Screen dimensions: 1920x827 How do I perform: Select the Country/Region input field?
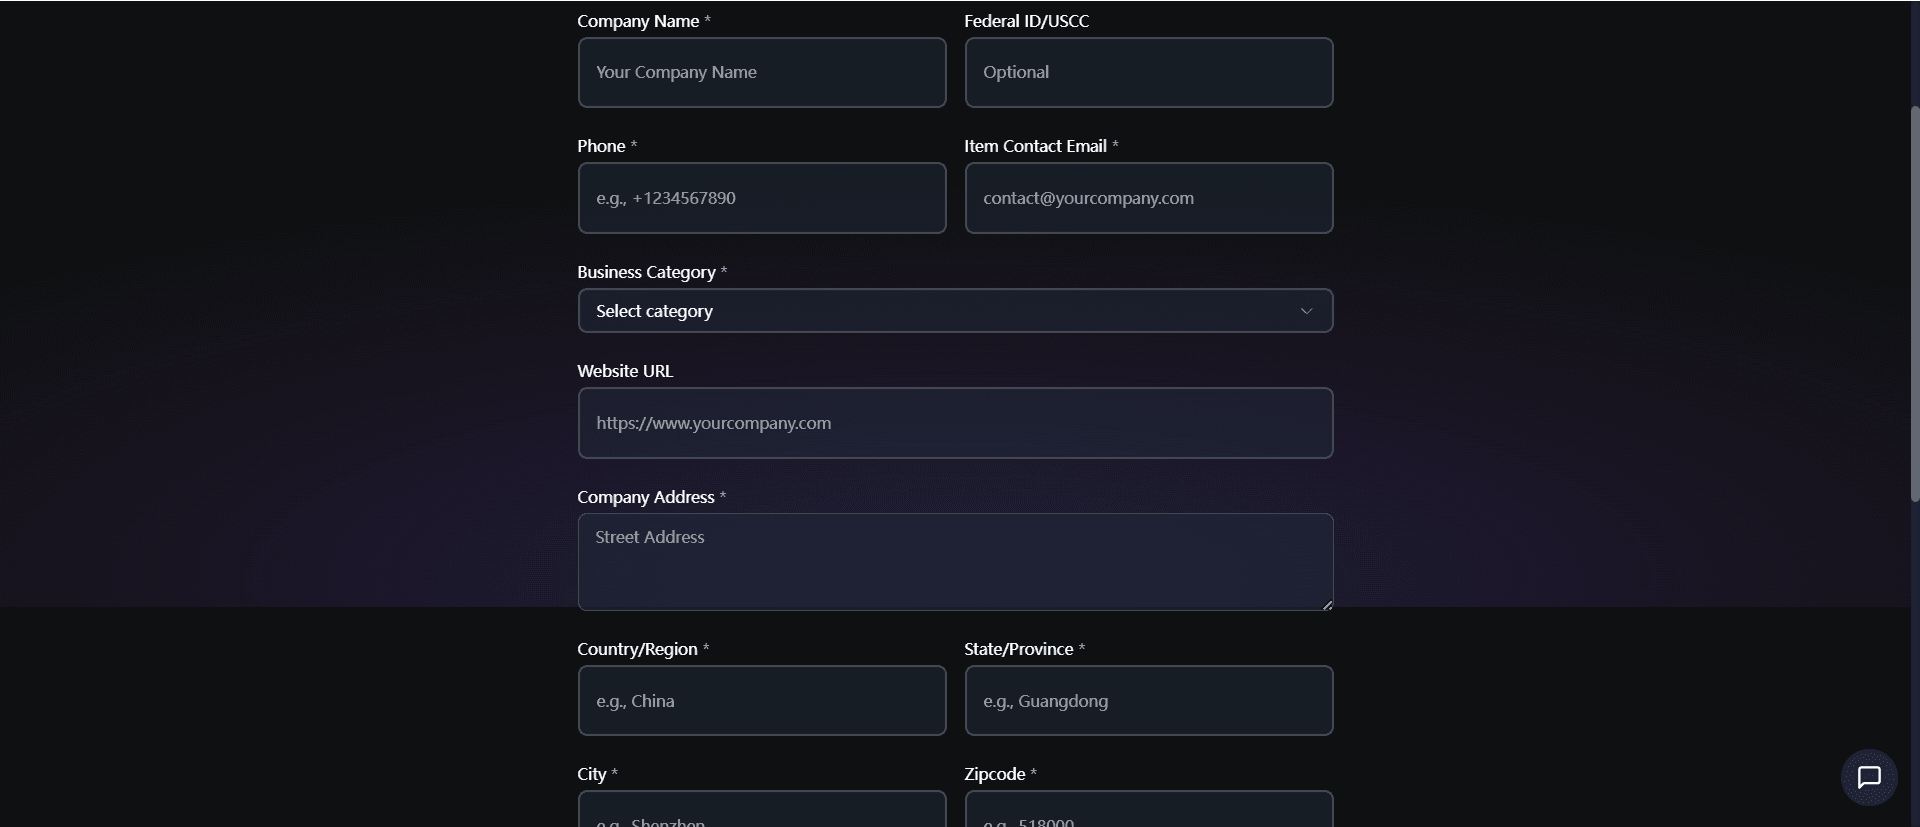point(761,701)
